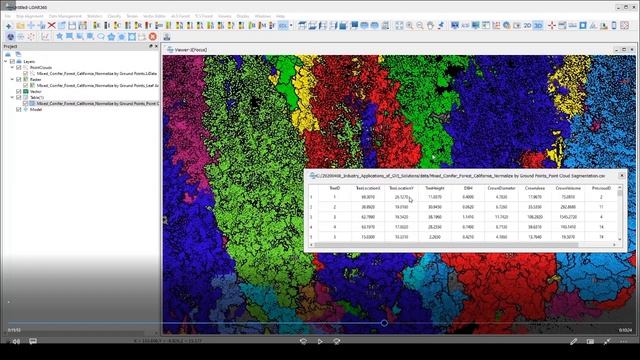Screen dimensions: 640x360
Task: Click the phone-shaped icon near toolbar end
Action: pos(614,26)
